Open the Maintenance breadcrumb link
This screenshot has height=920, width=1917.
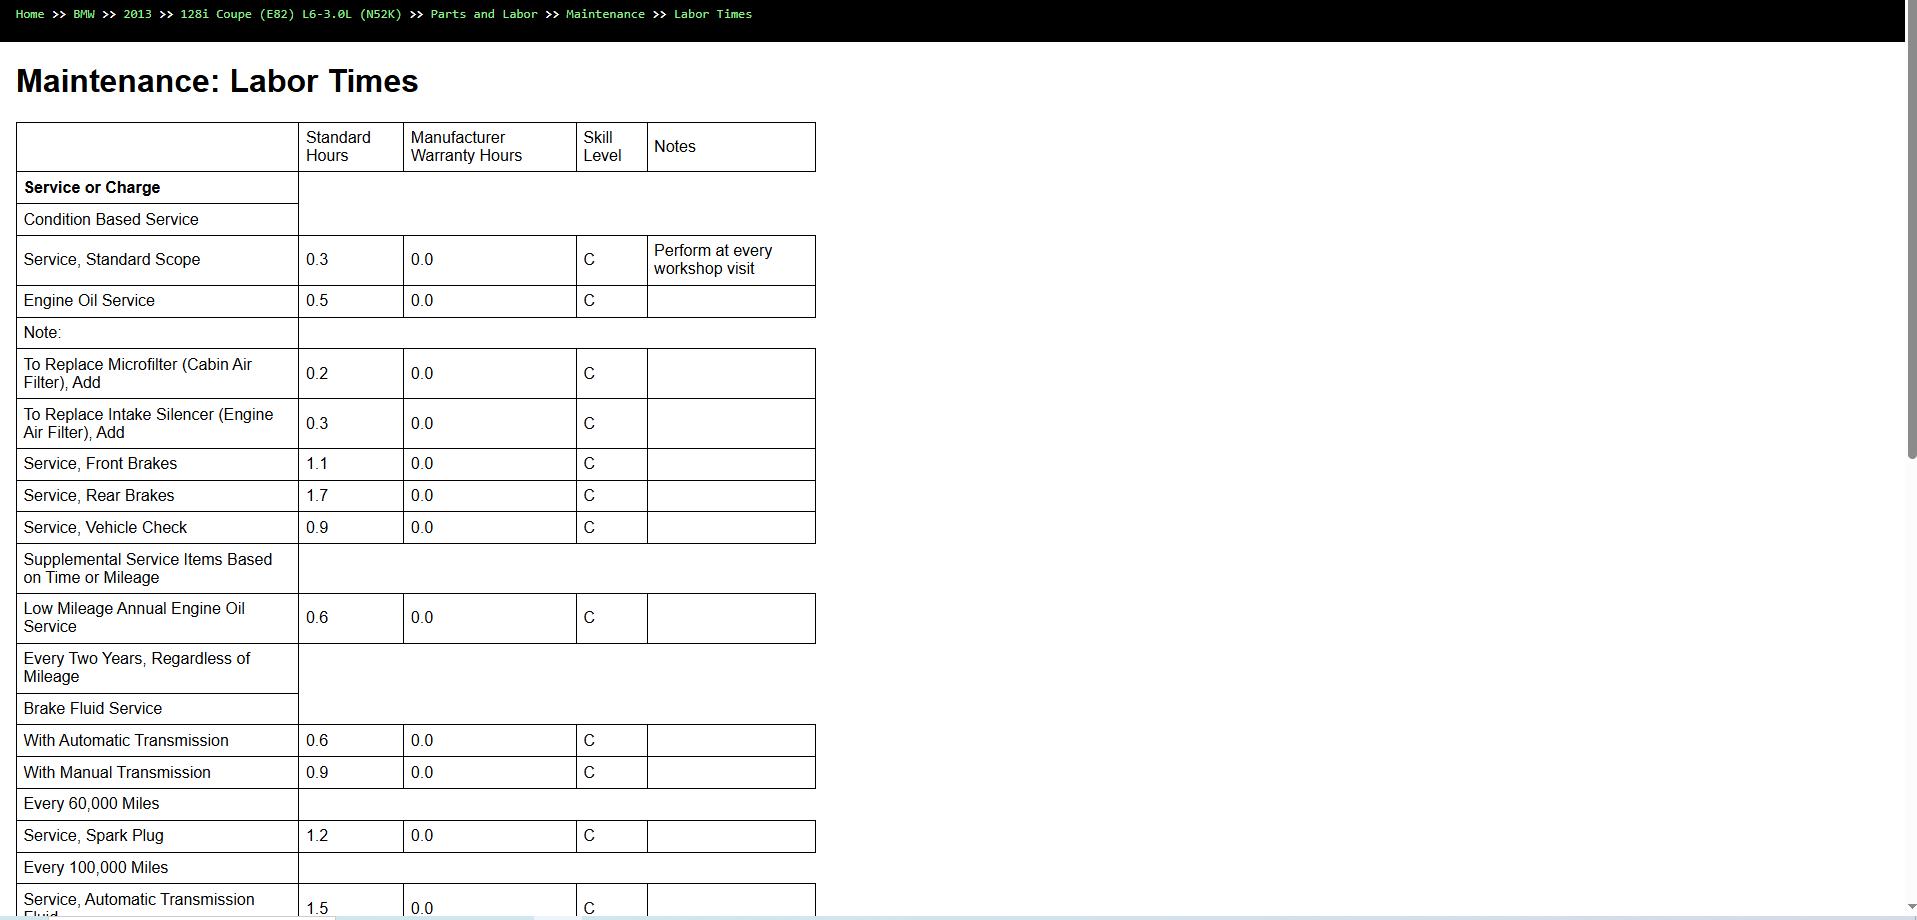[605, 14]
